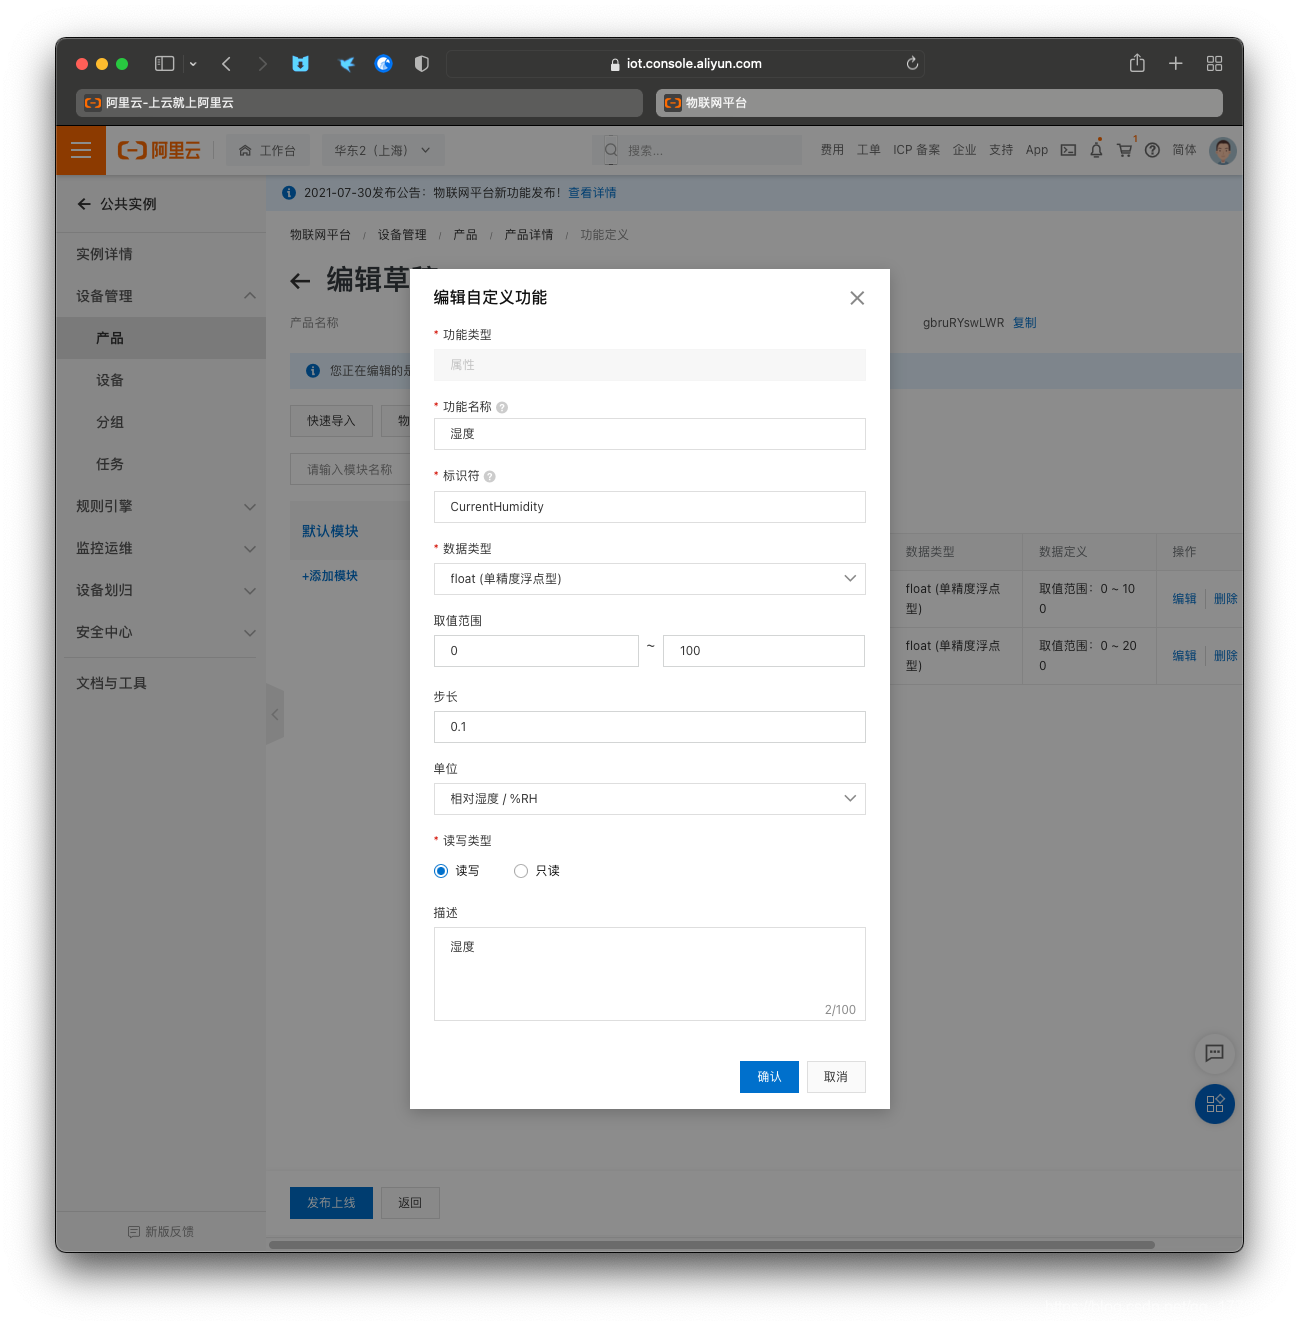Screen dimensions: 1299x1326
Task: Select the 读写 radio button
Action: point(441,871)
